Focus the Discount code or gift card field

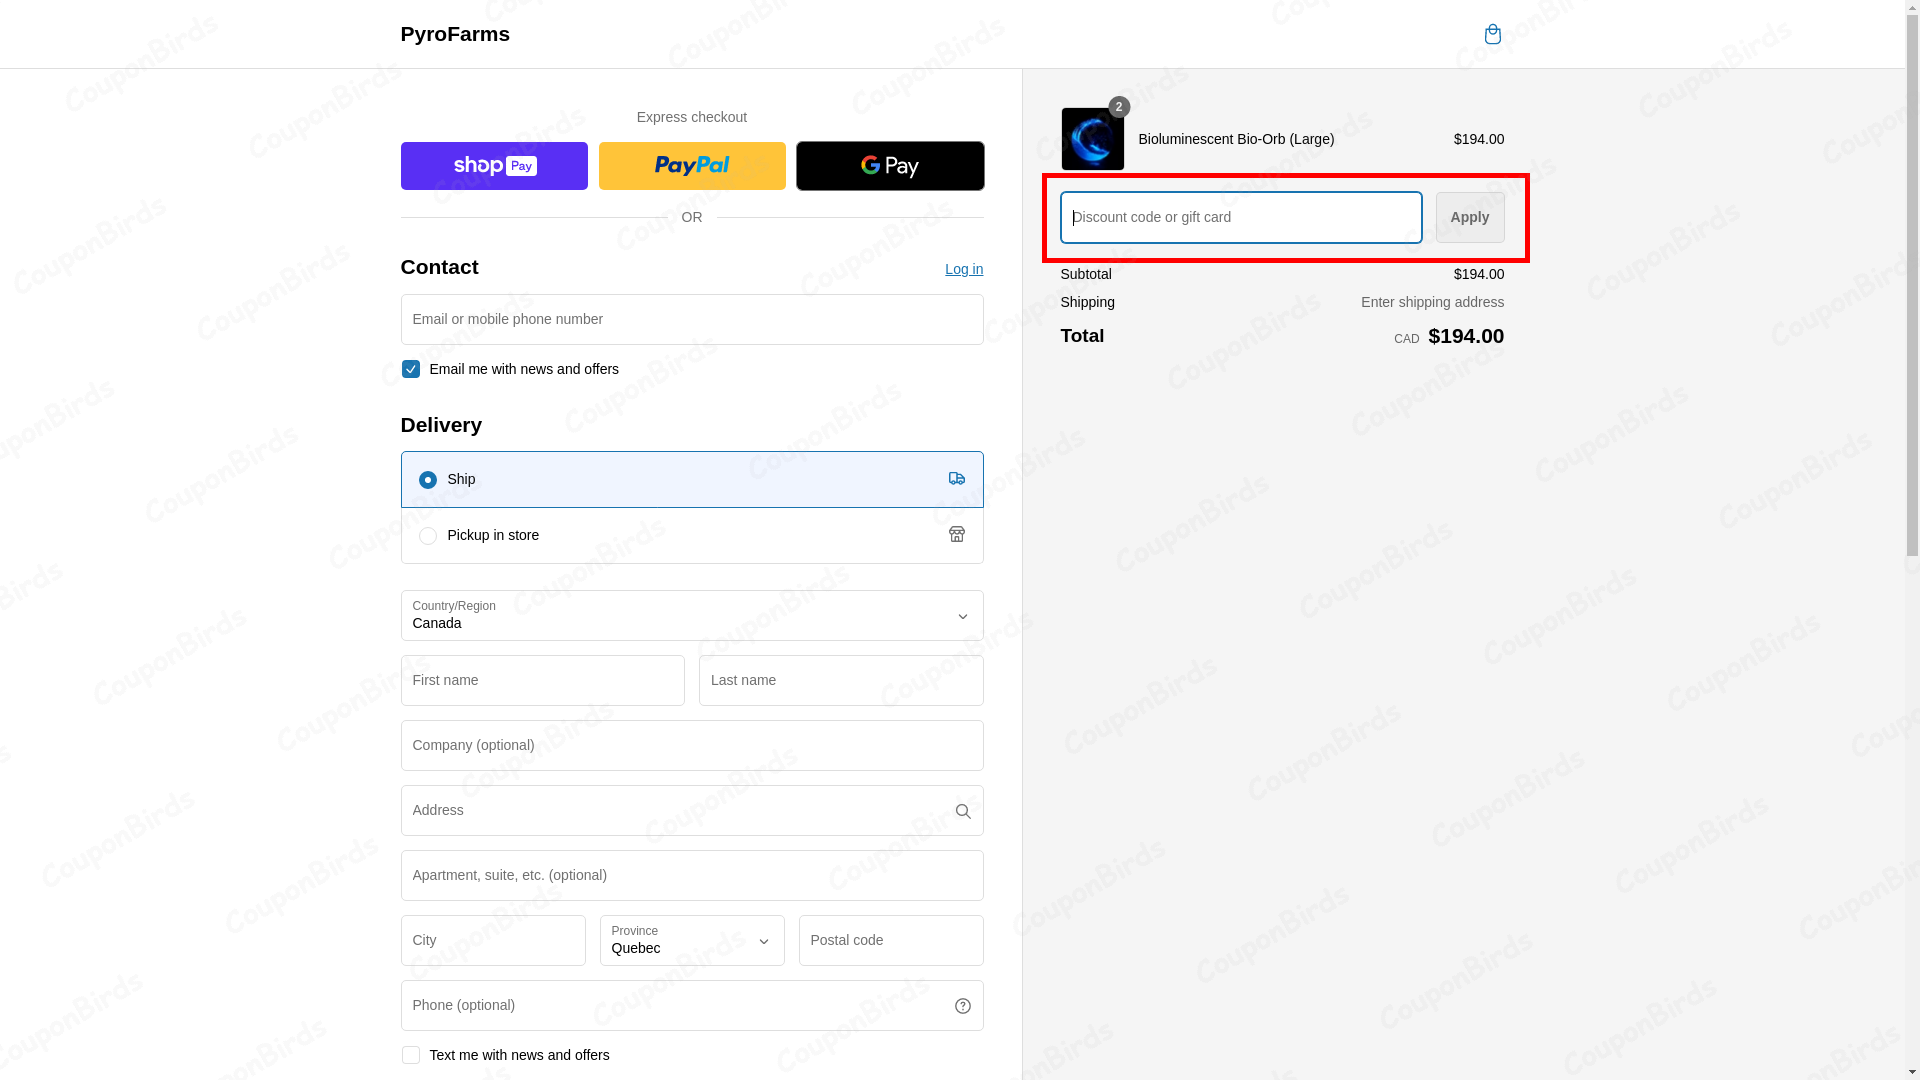pyautogui.click(x=1241, y=217)
